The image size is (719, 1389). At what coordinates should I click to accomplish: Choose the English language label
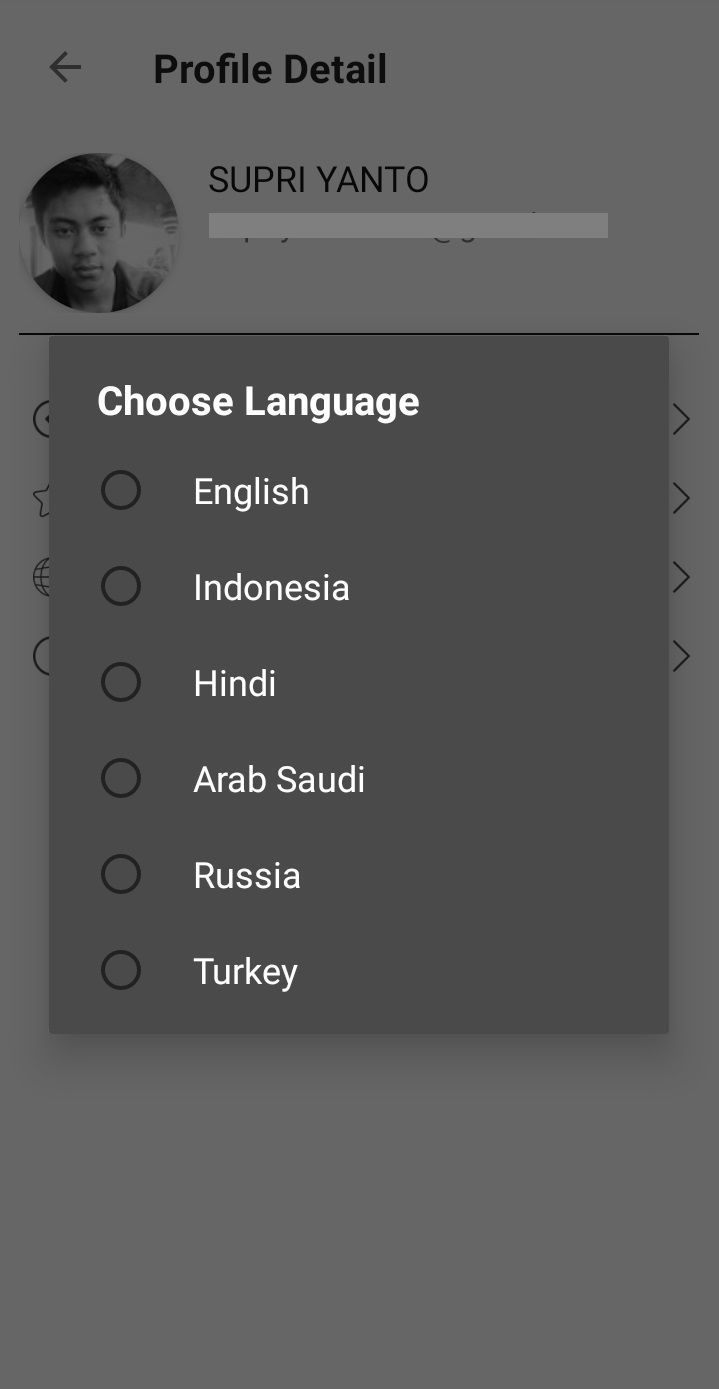[x=251, y=492]
